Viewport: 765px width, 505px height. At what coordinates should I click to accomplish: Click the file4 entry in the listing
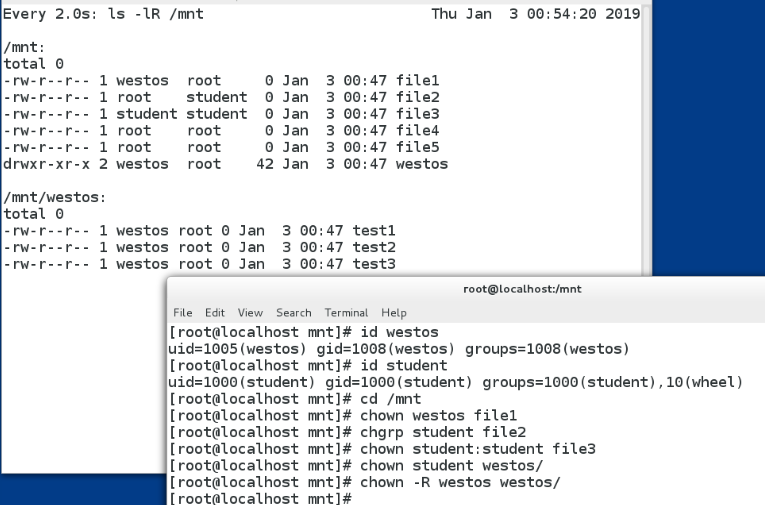pos(417,130)
